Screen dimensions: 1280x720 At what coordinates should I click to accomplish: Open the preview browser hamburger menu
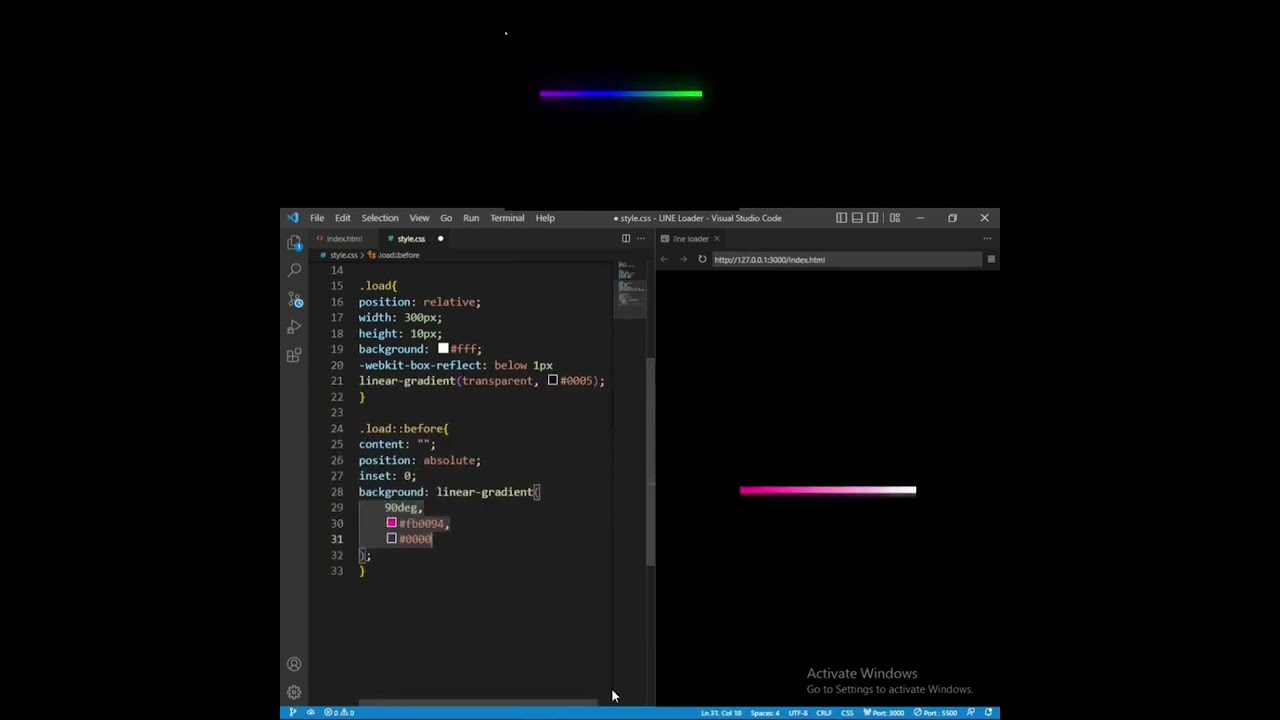coord(991,259)
